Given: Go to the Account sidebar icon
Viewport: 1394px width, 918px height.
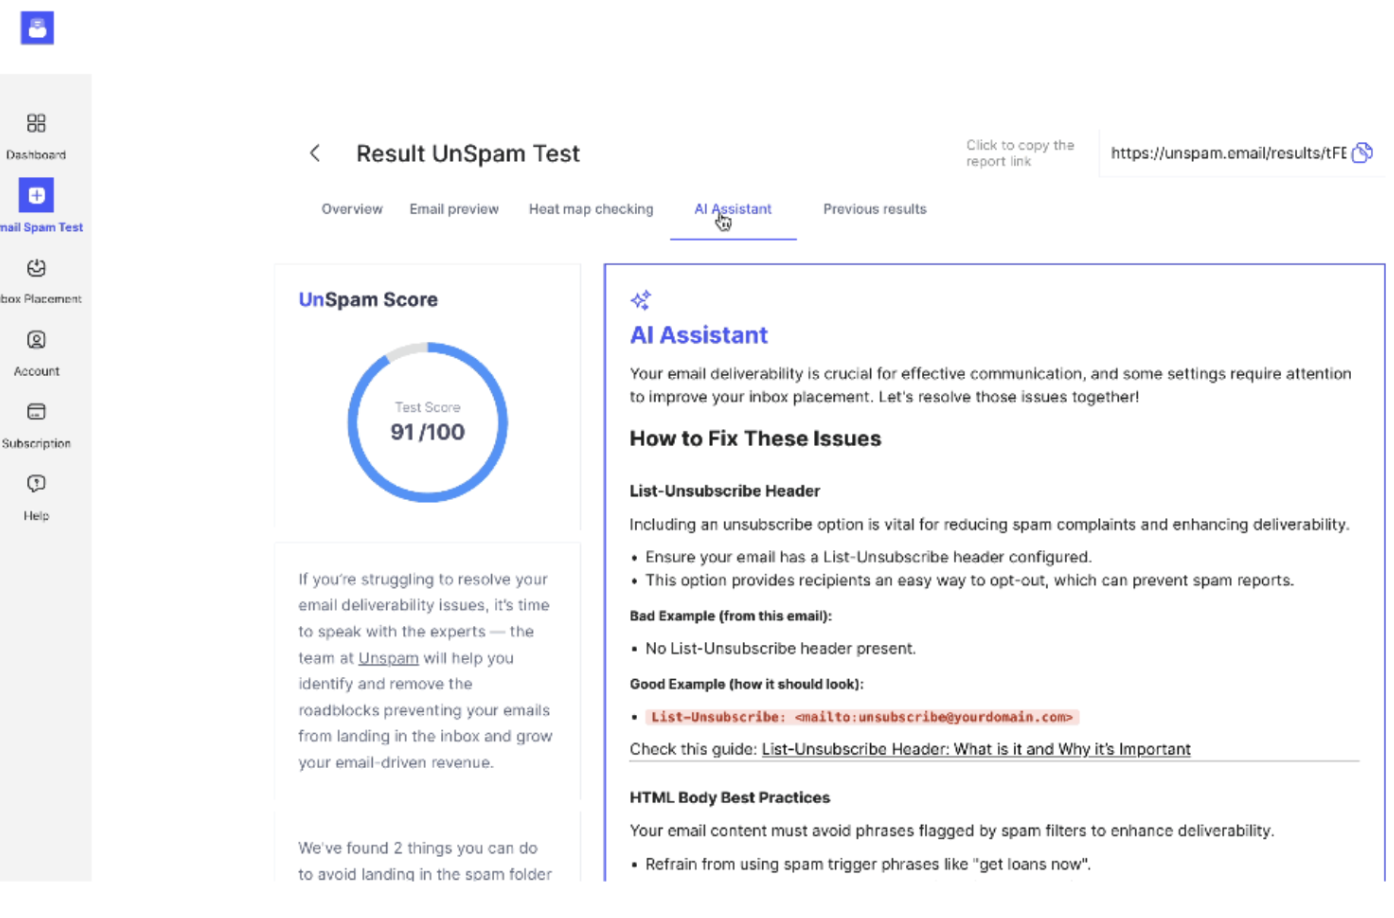Looking at the screenshot, I should click(x=36, y=340).
